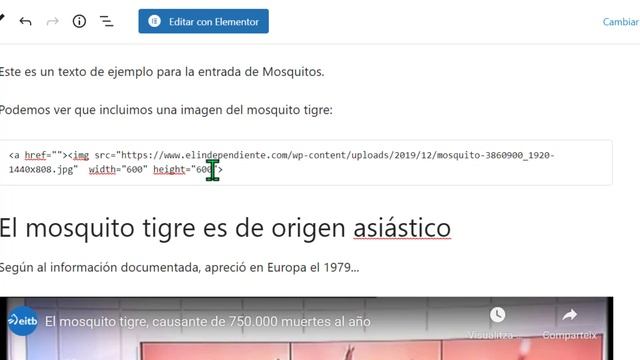Open the content structure info icon

(79, 21)
